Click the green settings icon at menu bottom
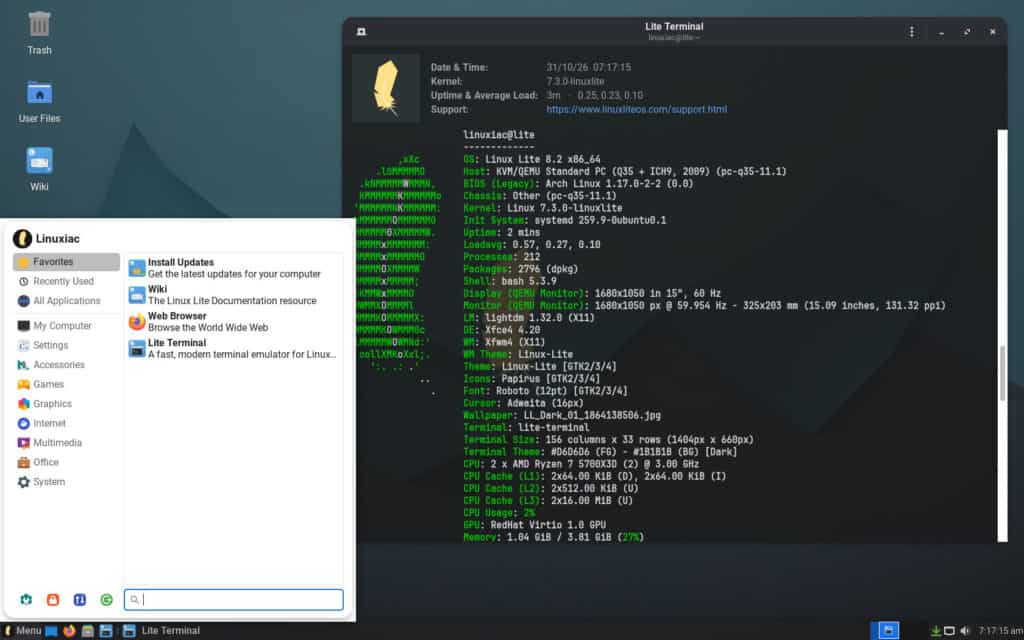Image resolution: width=1024 pixels, height=640 pixels. (26, 600)
